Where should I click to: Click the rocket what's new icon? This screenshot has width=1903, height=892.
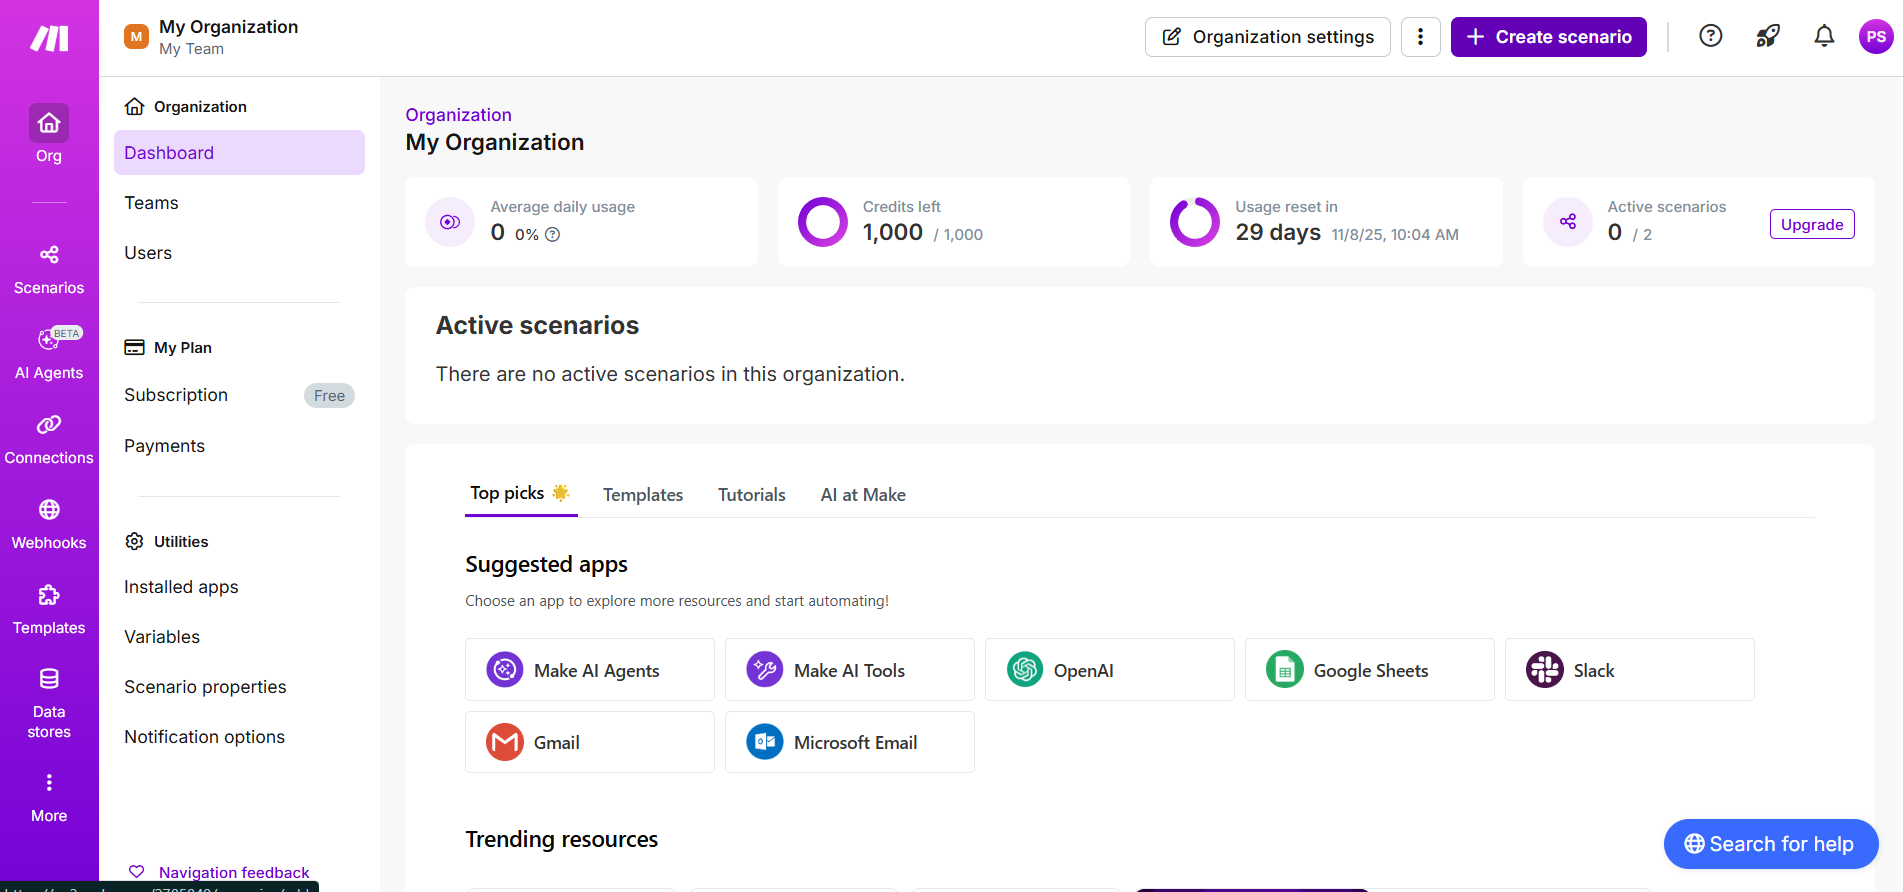(1768, 36)
